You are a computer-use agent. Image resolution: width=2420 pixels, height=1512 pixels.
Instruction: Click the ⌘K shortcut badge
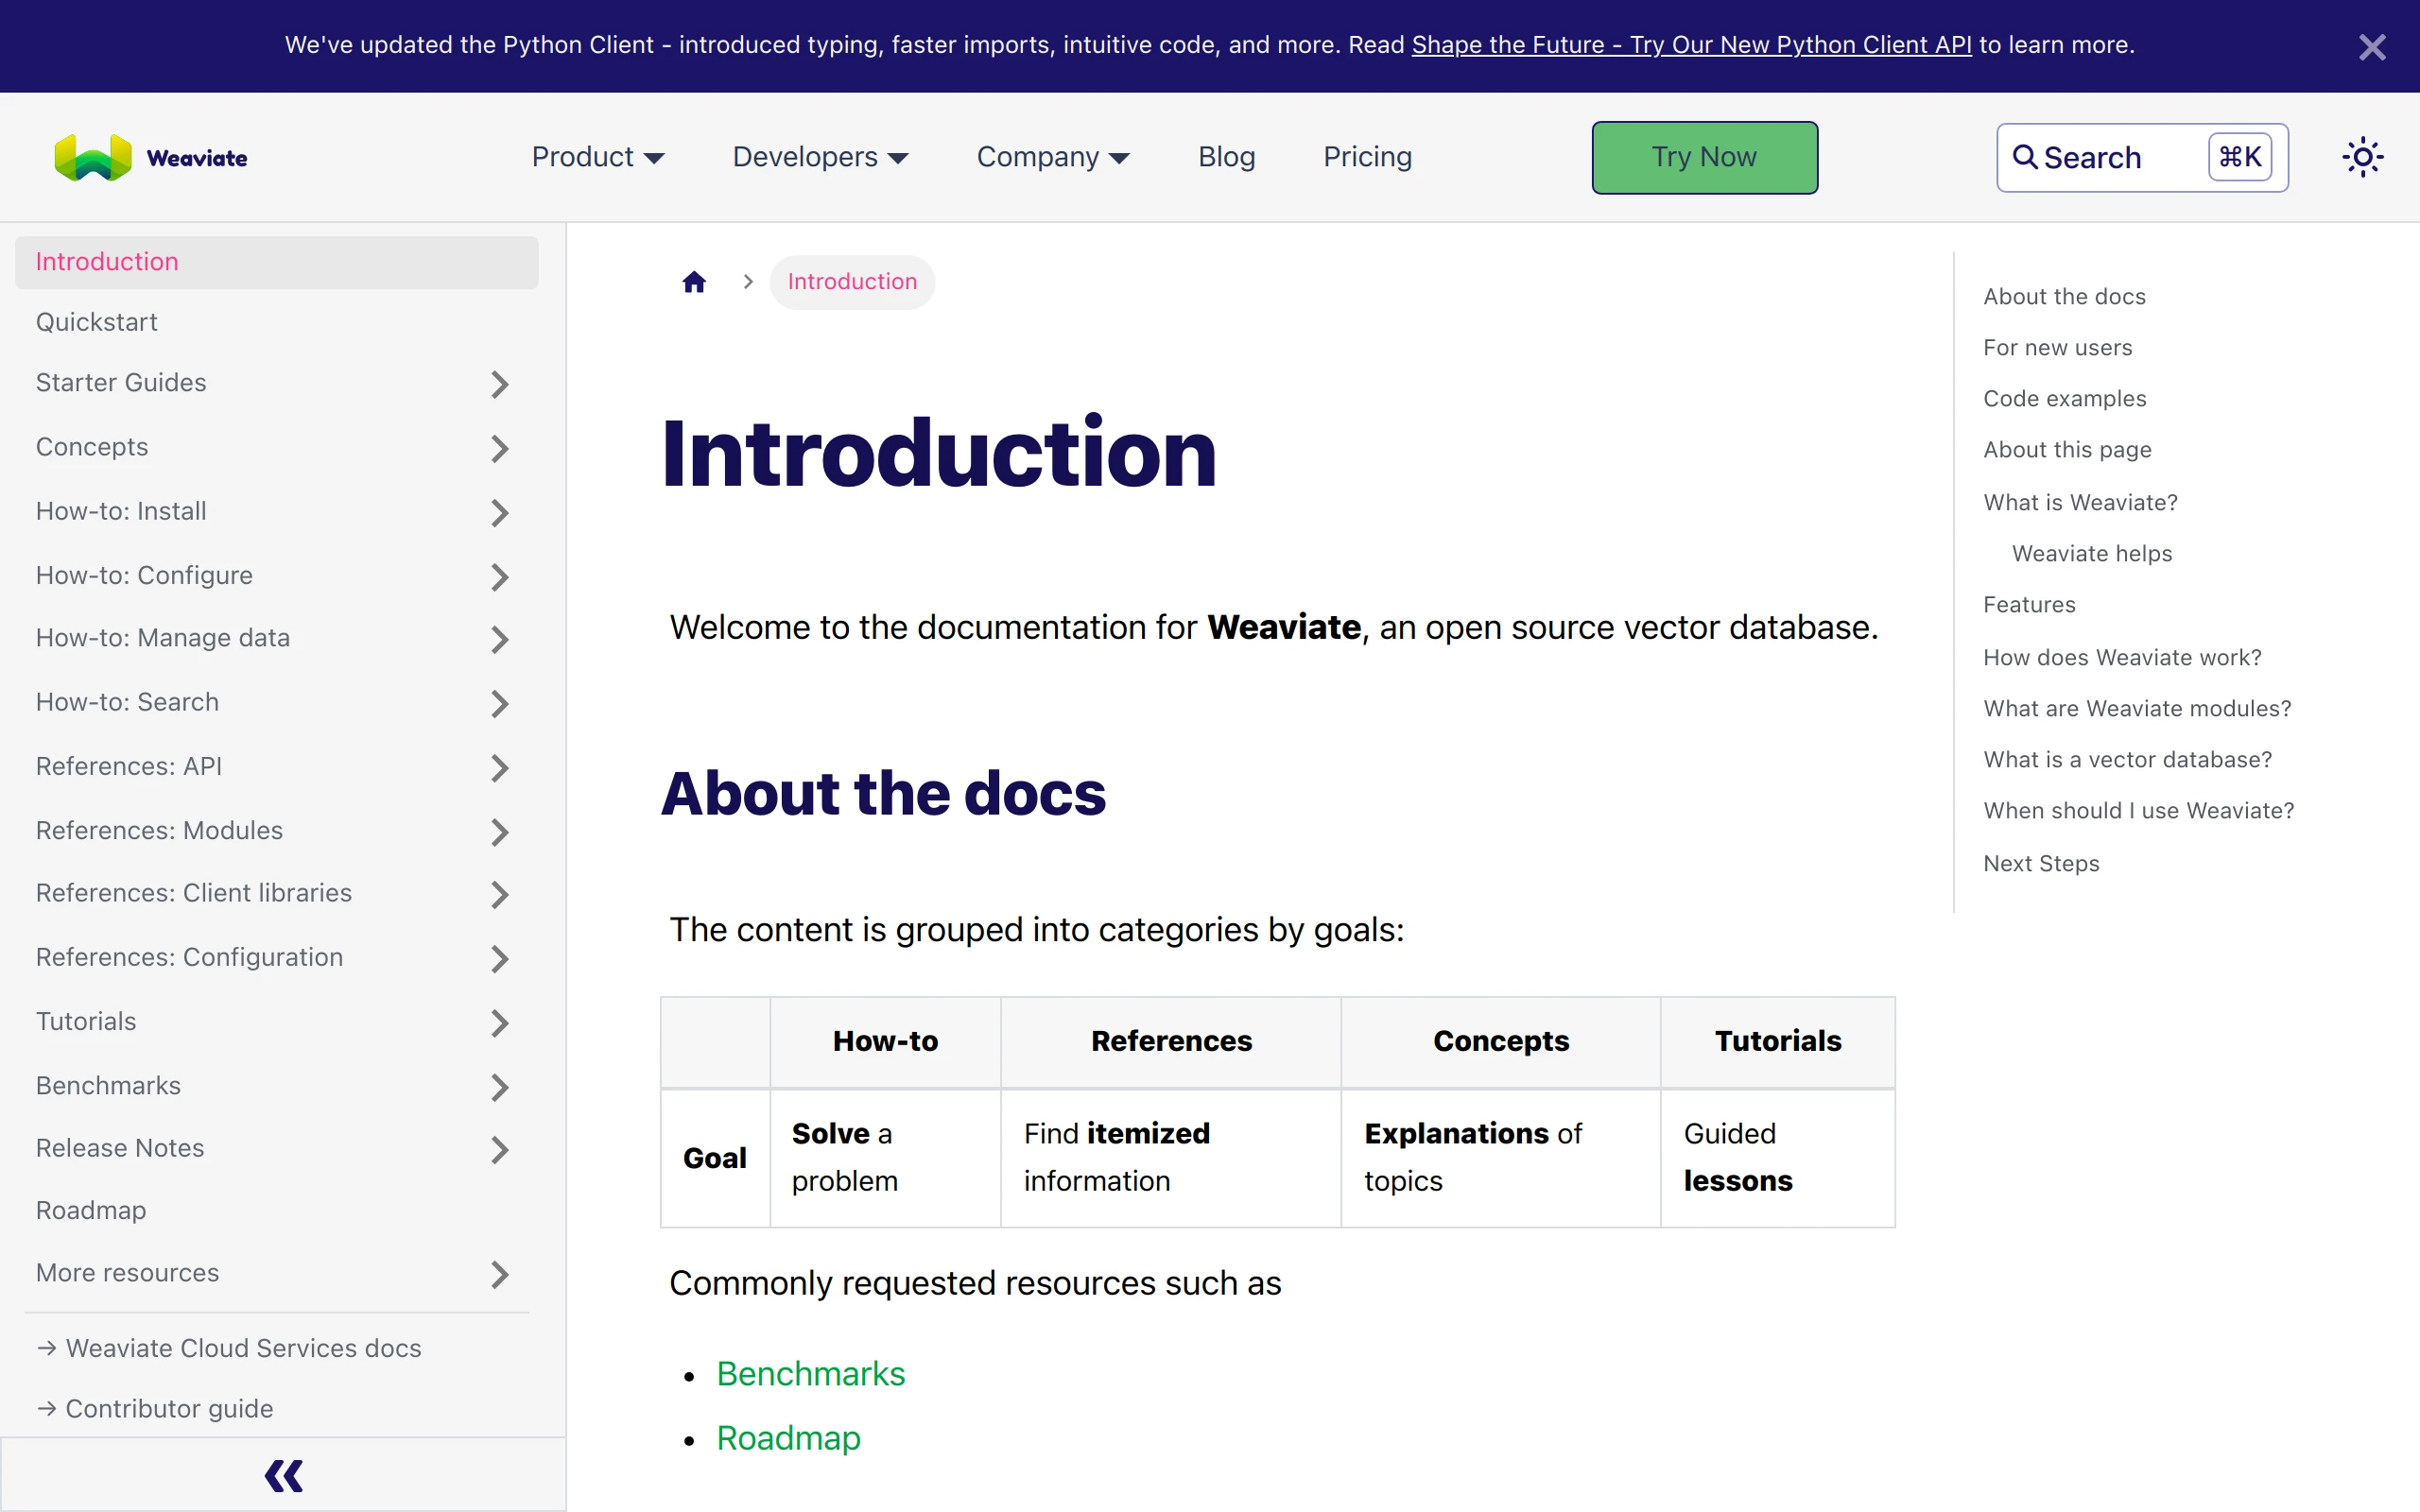(2239, 157)
